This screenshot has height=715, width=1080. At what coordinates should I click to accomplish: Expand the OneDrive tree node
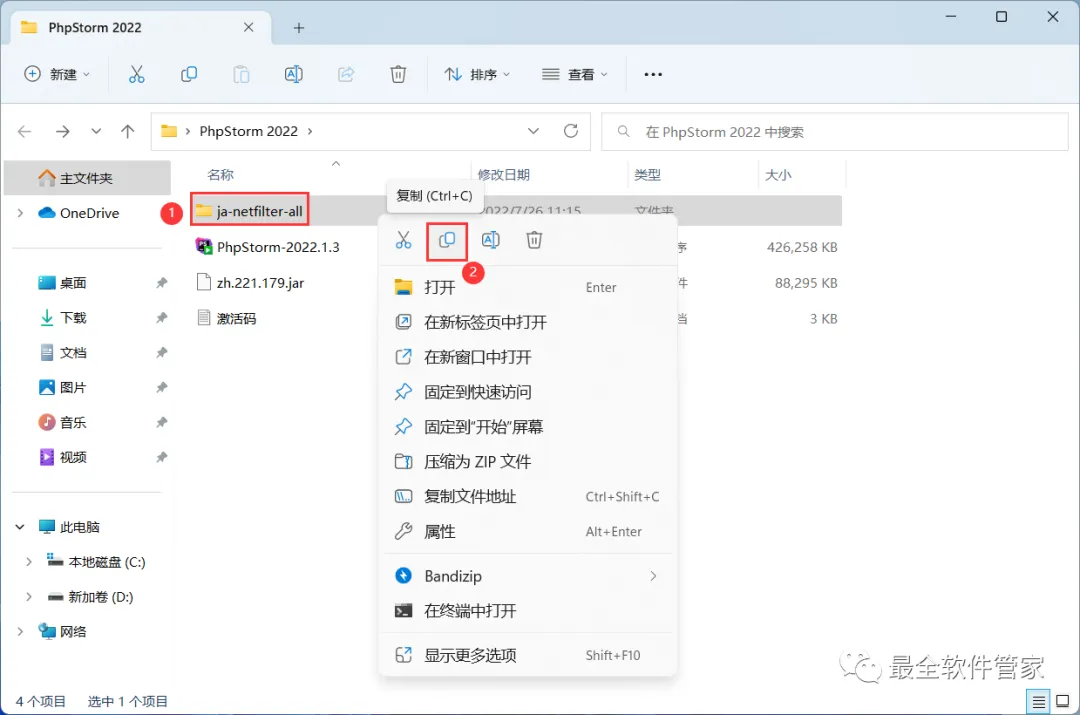point(20,214)
